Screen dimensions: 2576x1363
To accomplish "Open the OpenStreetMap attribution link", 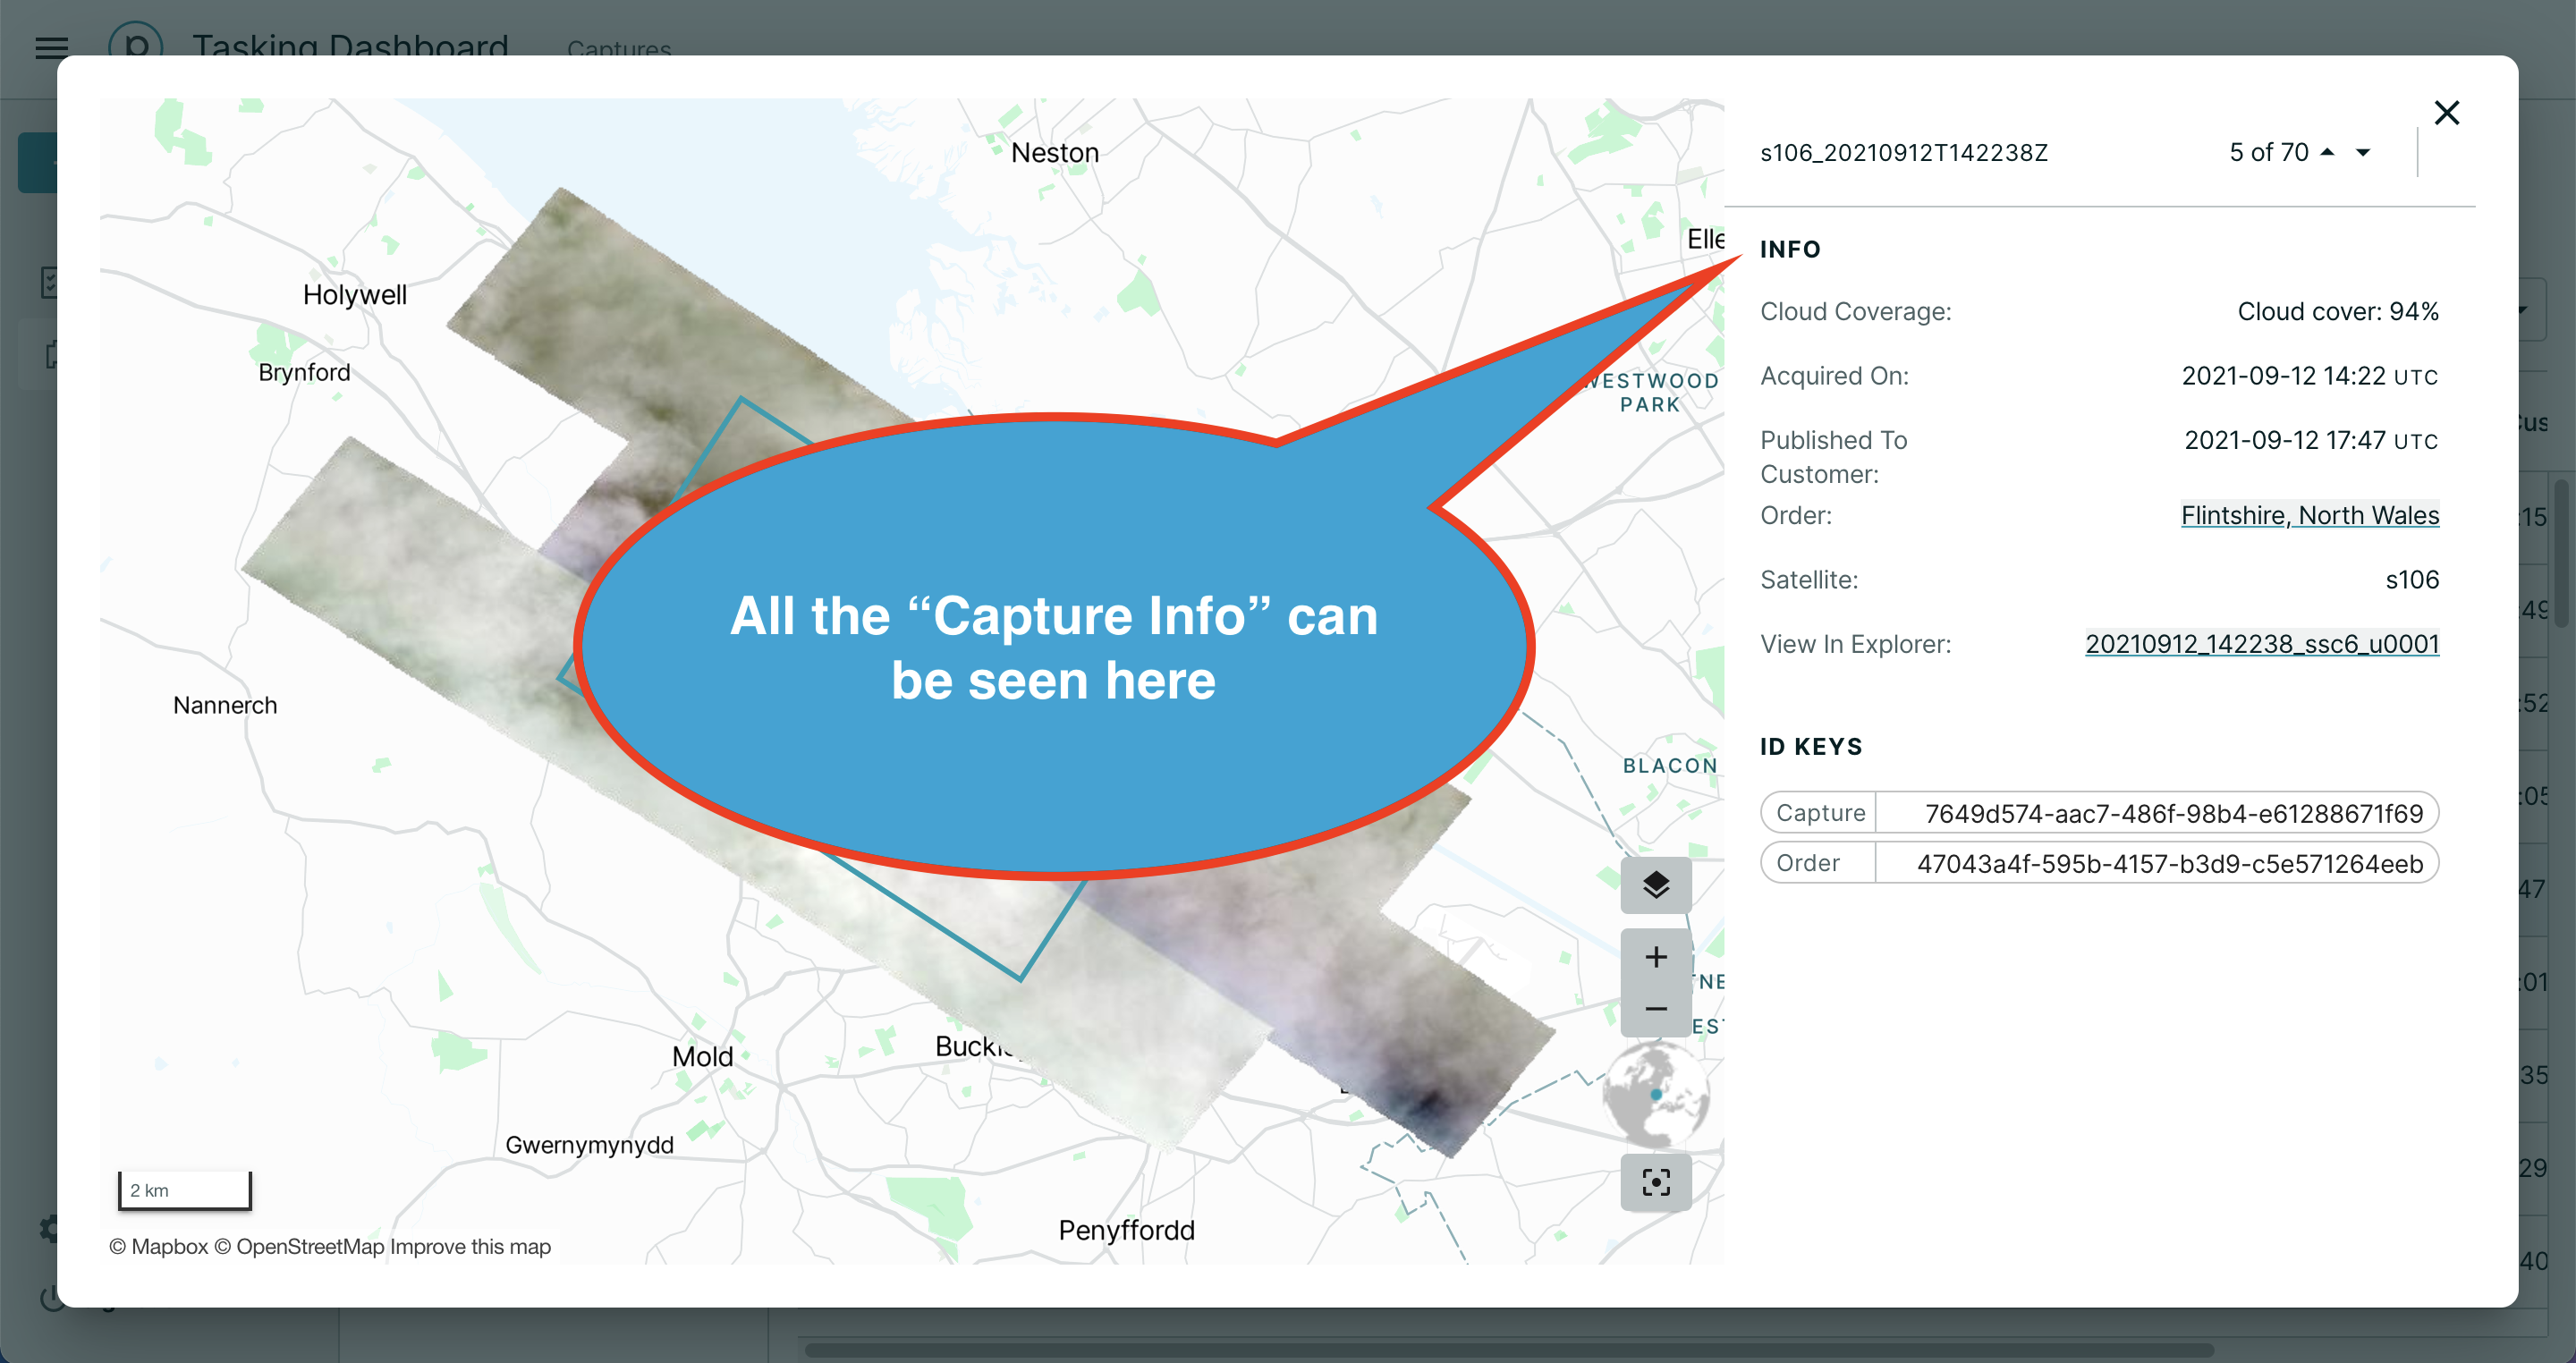I will pyautogui.click(x=299, y=1246).
